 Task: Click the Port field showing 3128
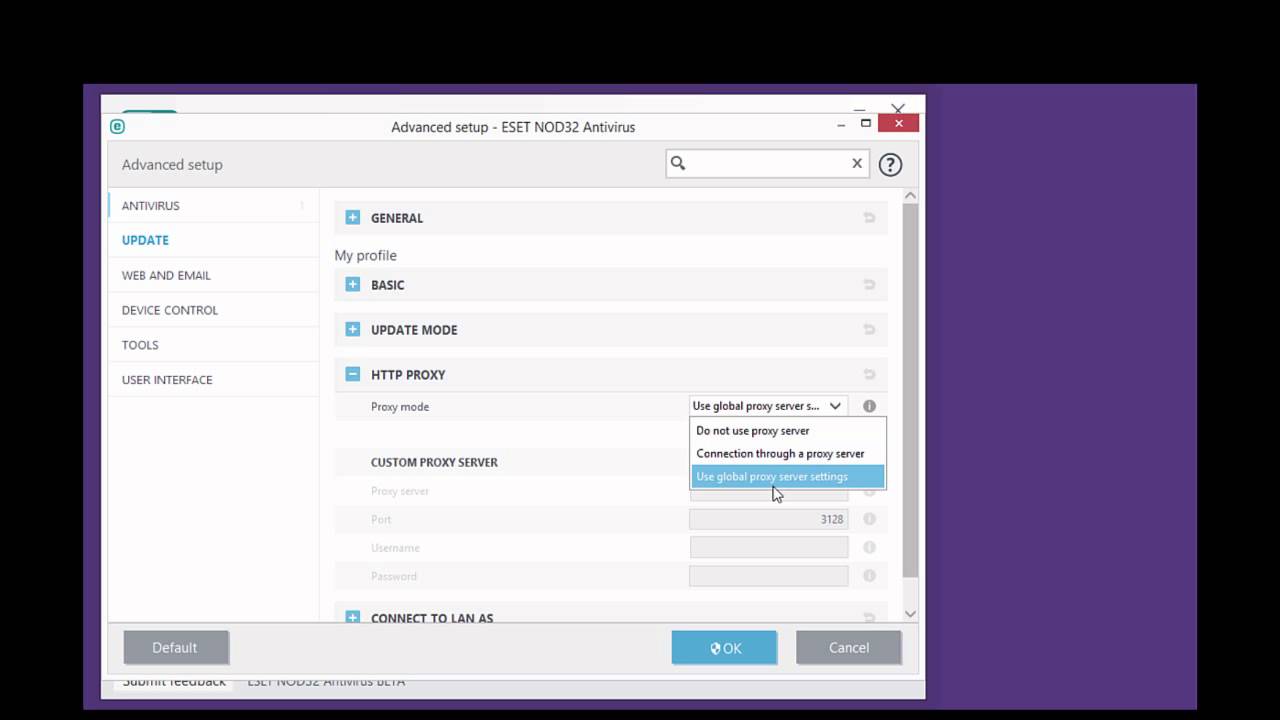tap(769, 519)
